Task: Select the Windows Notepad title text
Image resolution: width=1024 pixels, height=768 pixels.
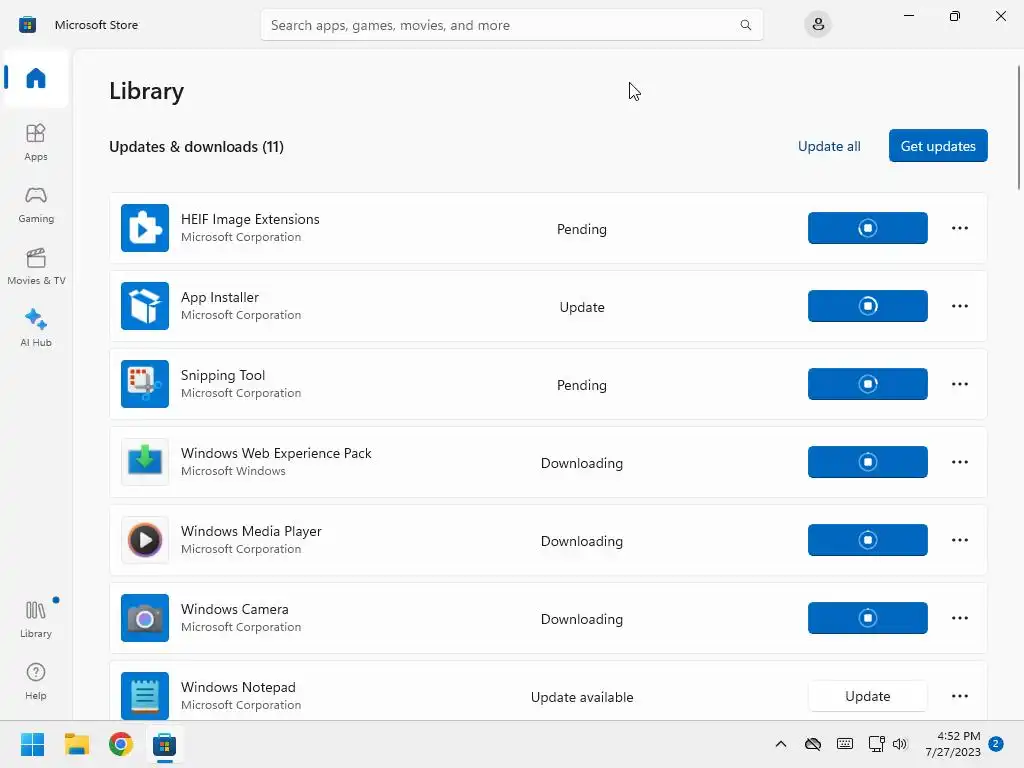Action: click(238, 687)
